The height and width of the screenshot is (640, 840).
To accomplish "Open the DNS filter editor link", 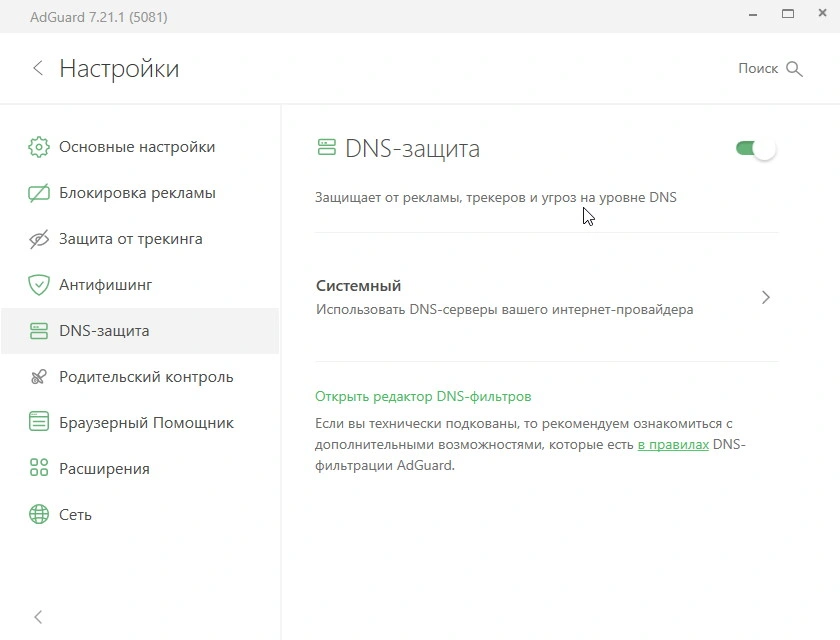I will 423,396.
